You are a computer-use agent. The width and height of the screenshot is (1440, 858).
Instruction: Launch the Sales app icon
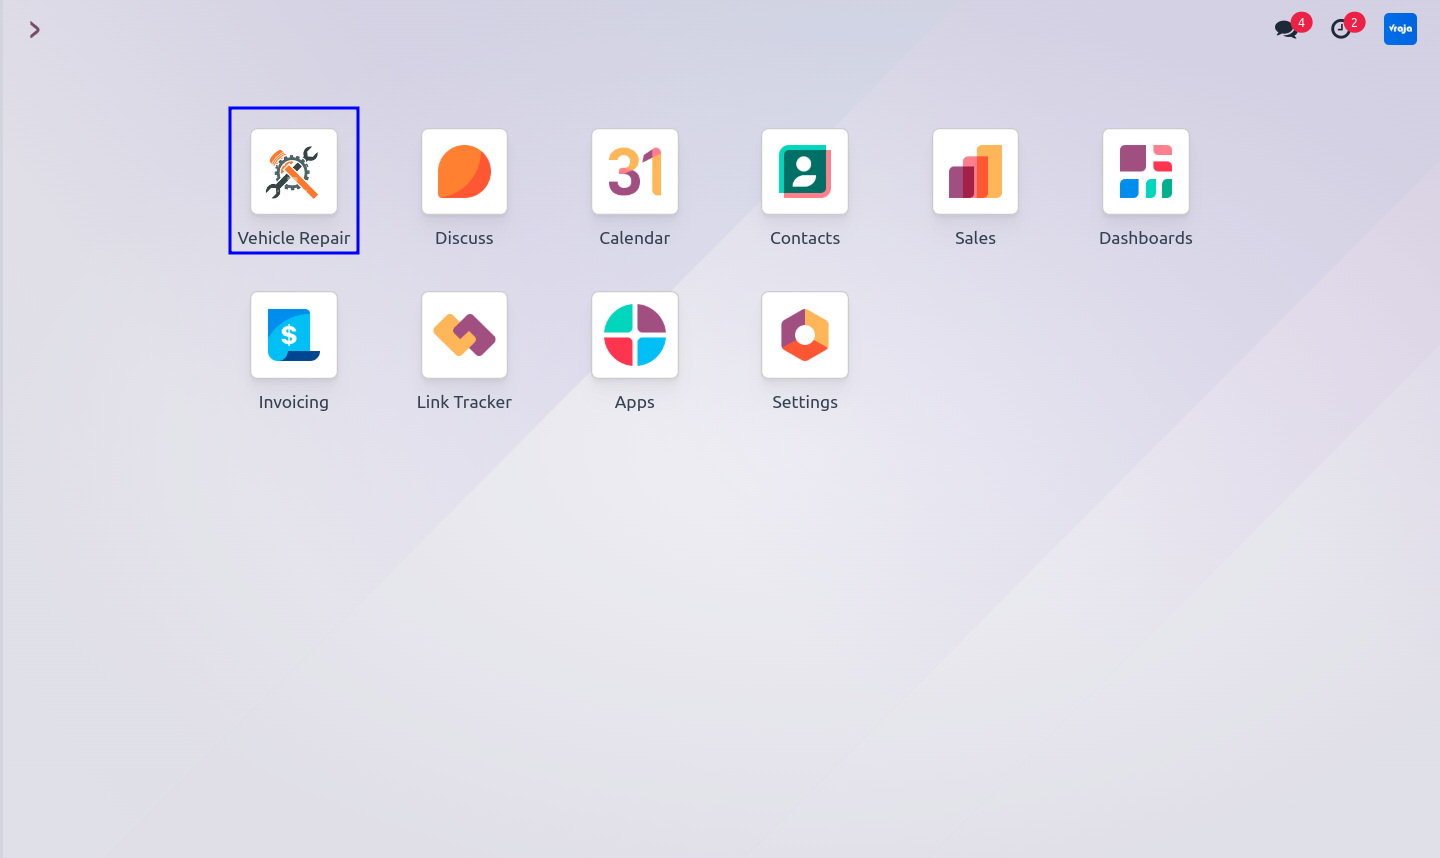975,171
